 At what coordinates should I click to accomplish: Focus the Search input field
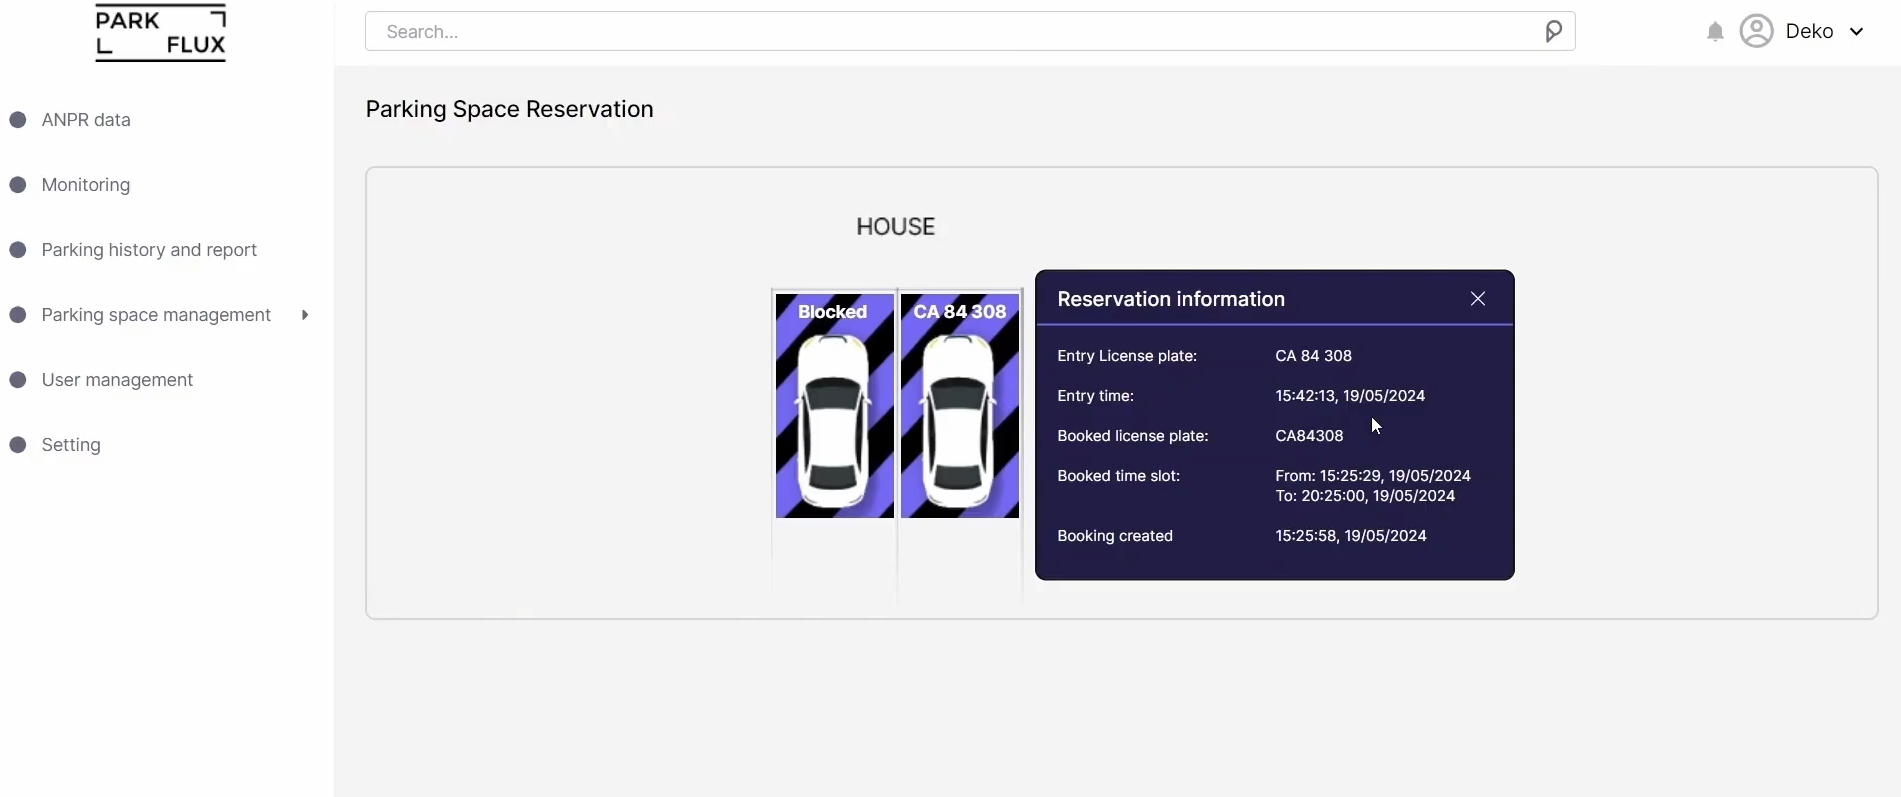pyautogui.click(x=950, y=32)
